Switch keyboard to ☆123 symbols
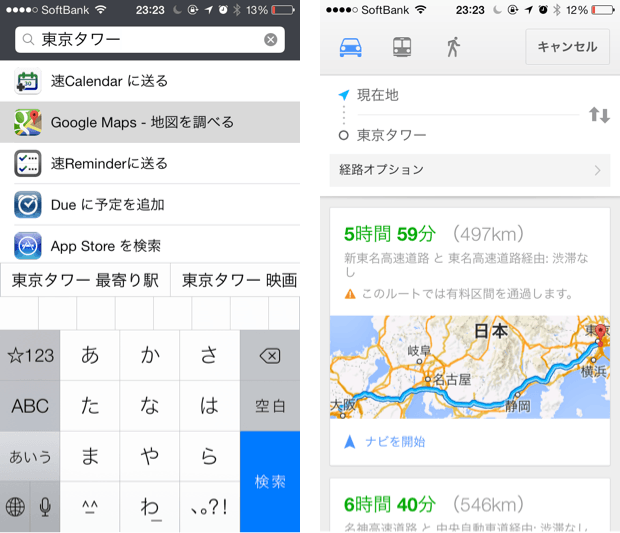Viewport: 620px width, 533px height. pos(30,355)
